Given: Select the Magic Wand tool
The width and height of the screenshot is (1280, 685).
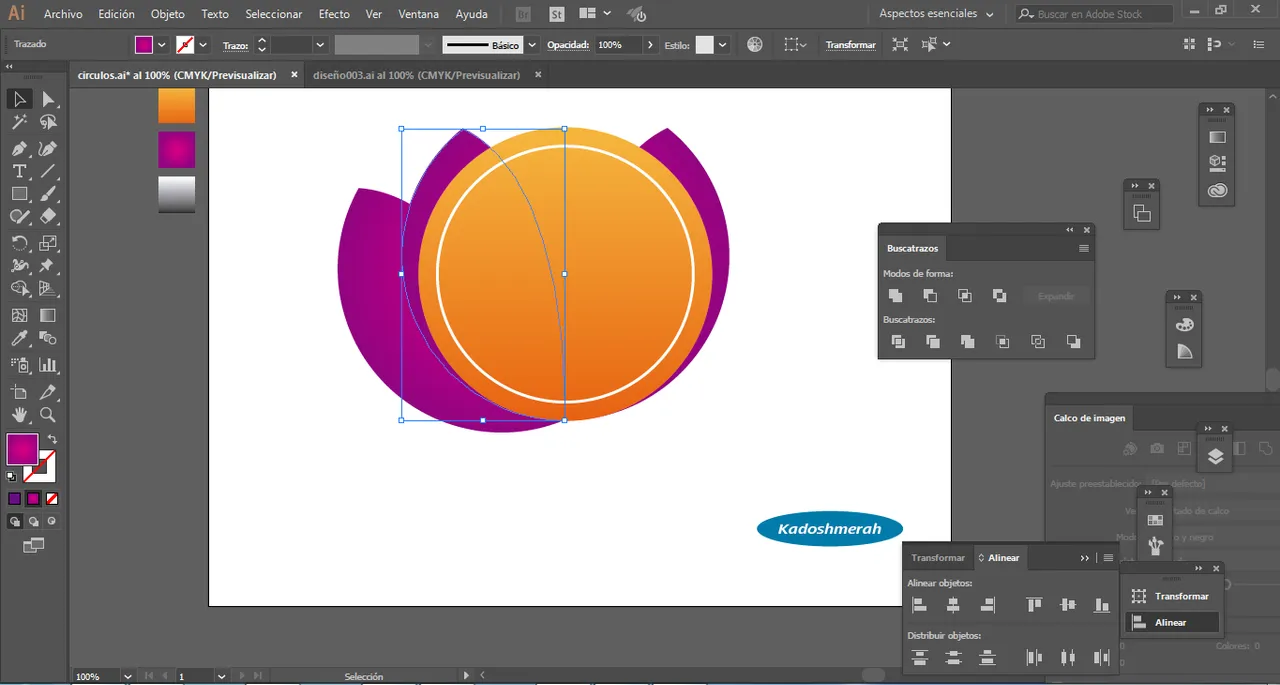Looking at the screenshot, I should click(19, 122).
